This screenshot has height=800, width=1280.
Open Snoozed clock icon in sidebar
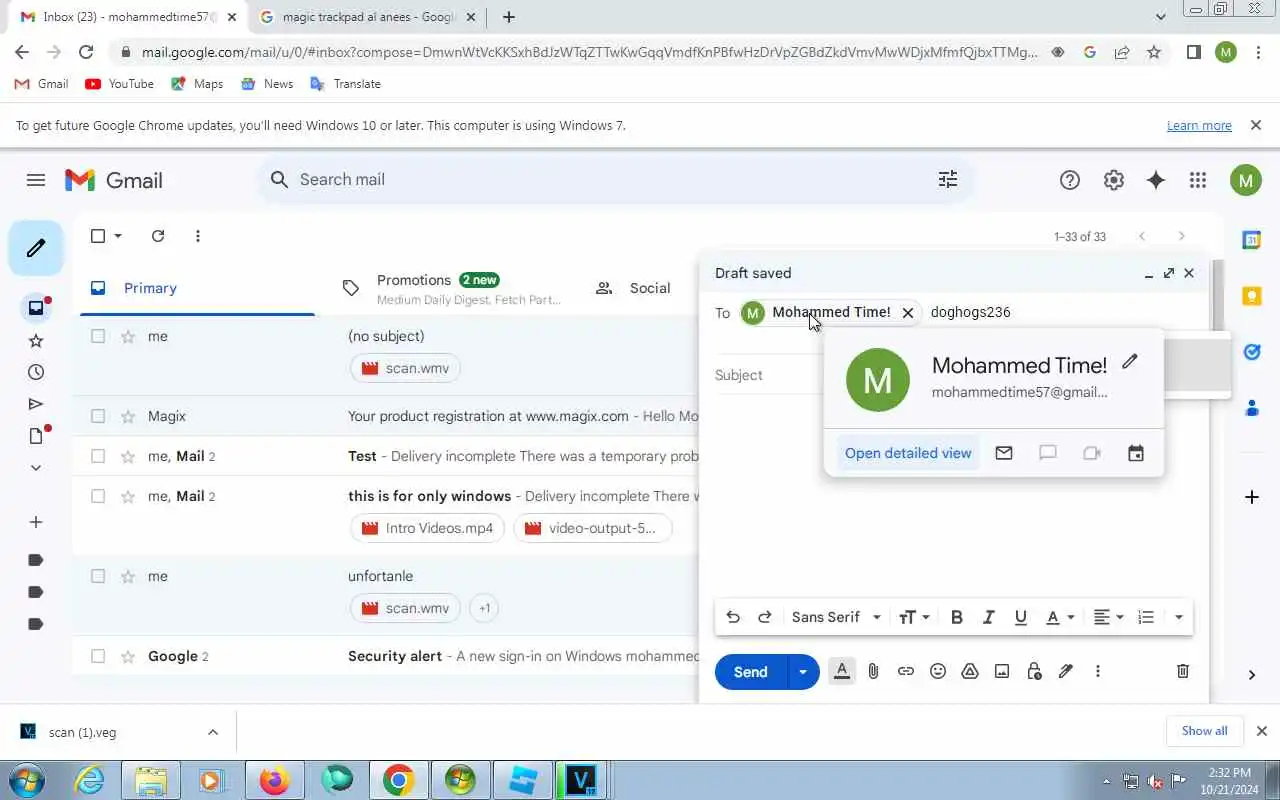[x=36, y=372]
